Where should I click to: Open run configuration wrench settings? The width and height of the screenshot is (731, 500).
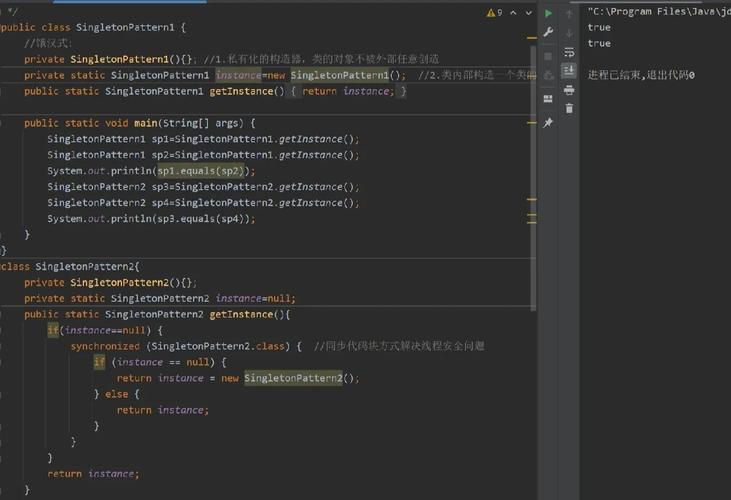coord(548,32)
